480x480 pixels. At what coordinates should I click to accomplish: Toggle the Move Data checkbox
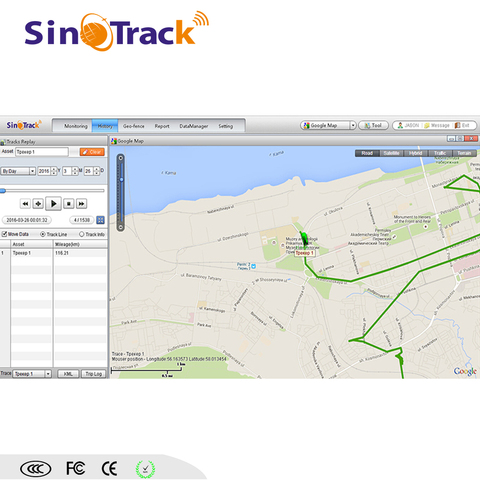click(4, 234)
